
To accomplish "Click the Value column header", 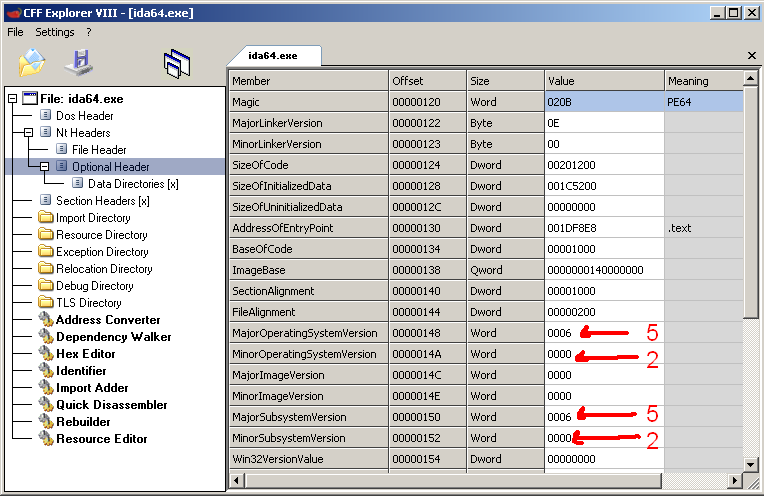I will tap(605, 81).
